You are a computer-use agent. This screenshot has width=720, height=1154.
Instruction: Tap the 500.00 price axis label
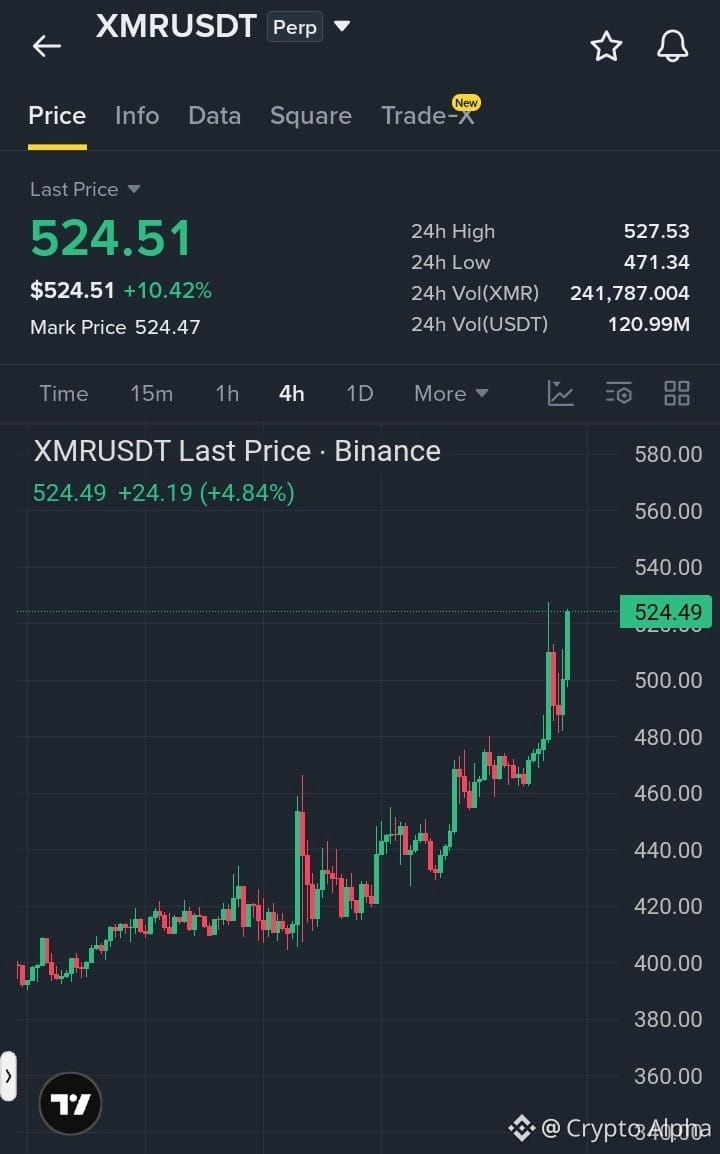pyautogui.click(x=668, y=680)
